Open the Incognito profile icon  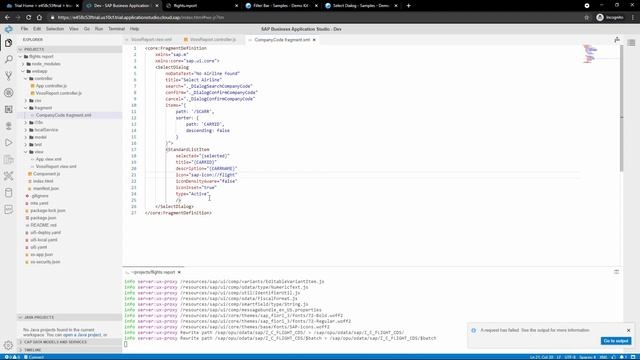click(610, 18)
